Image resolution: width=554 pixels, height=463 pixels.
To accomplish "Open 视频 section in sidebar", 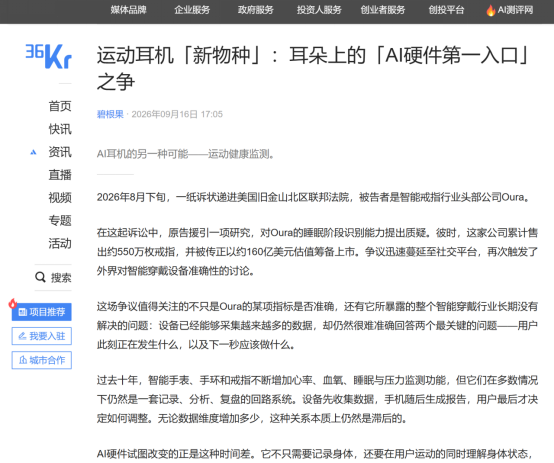I will [60, 198].
